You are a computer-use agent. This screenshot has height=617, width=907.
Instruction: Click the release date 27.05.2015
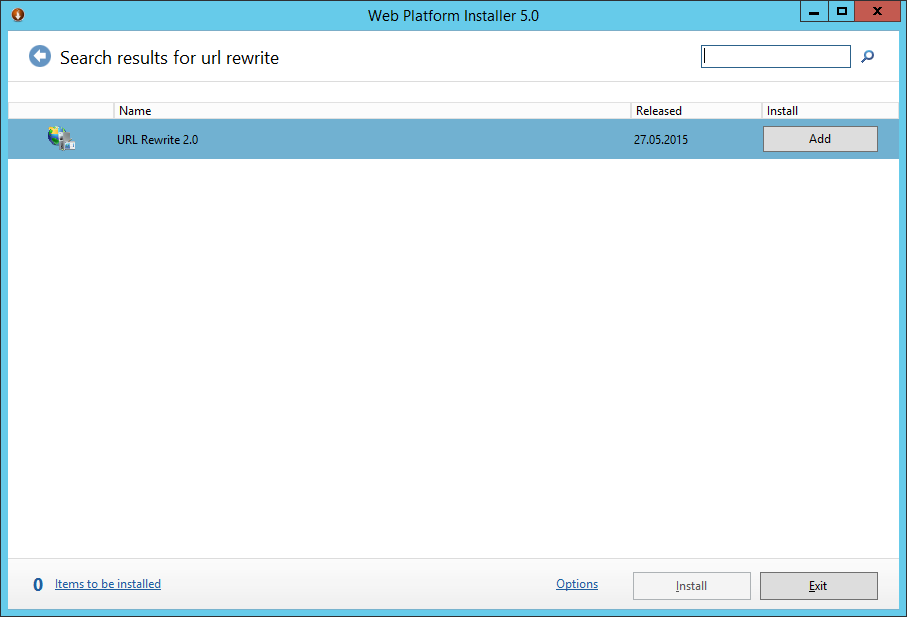pyautogui.click(x=661, y=139)
